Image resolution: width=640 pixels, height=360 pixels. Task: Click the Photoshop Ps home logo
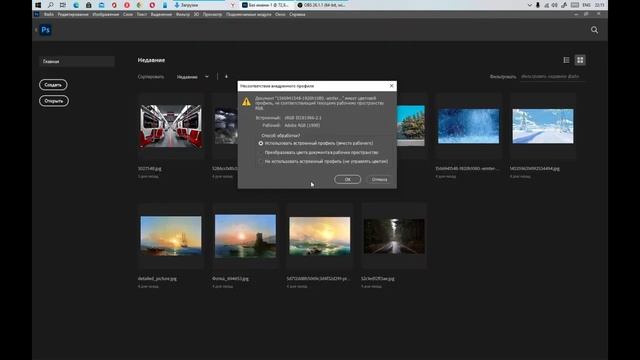click(x=46, y=30)
